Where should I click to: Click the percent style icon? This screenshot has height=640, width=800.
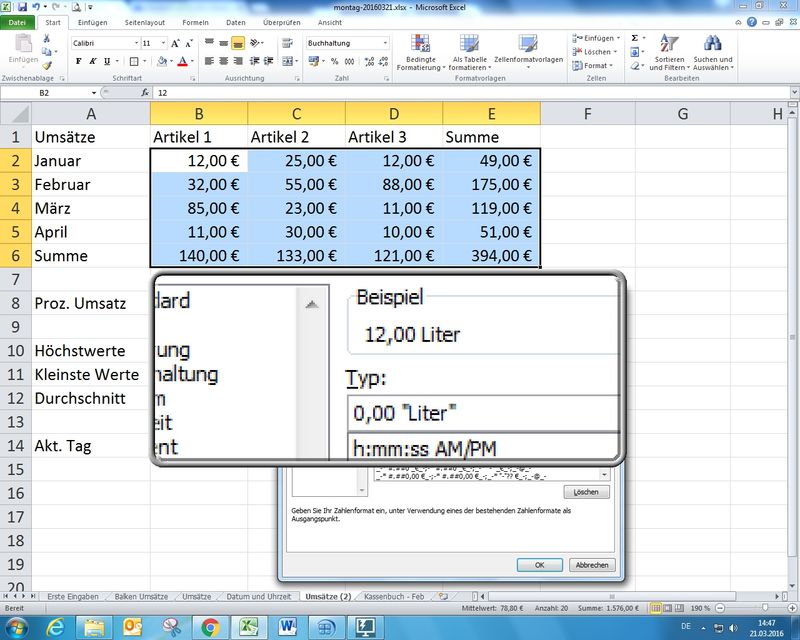click(x=335, y=61)
